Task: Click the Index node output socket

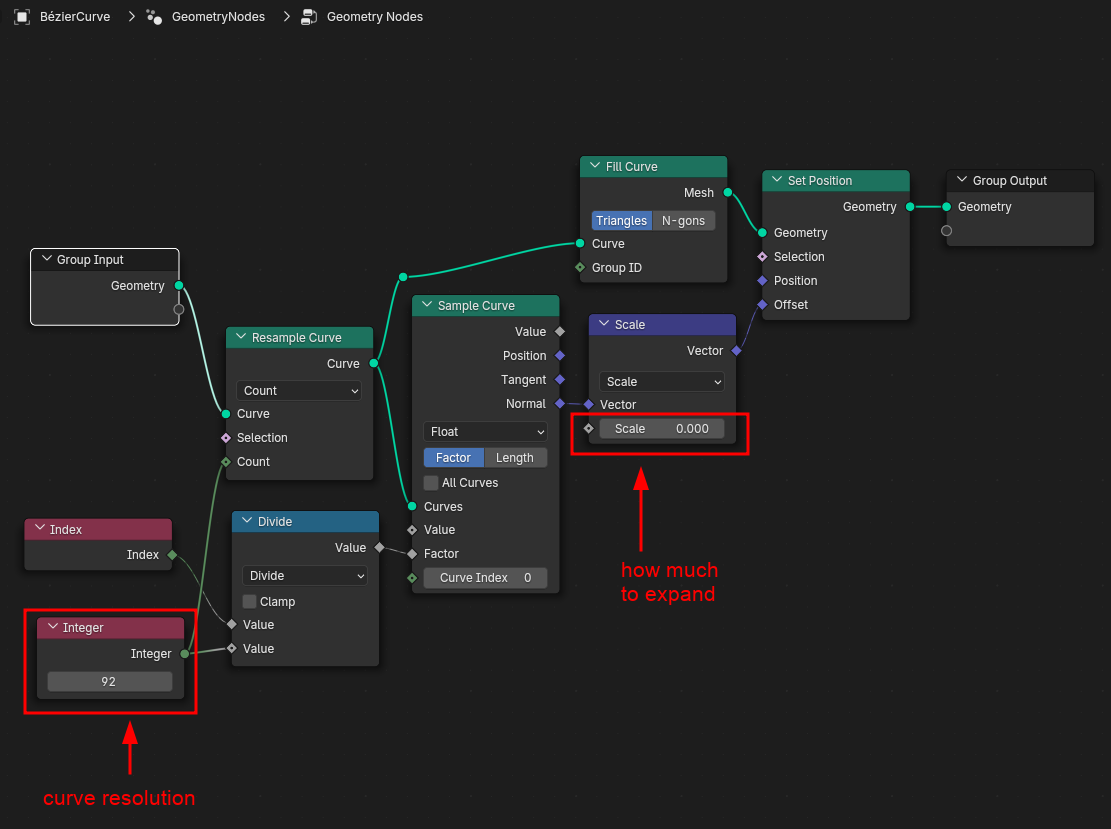Action: pyautogui.click(x=172, y=554)
